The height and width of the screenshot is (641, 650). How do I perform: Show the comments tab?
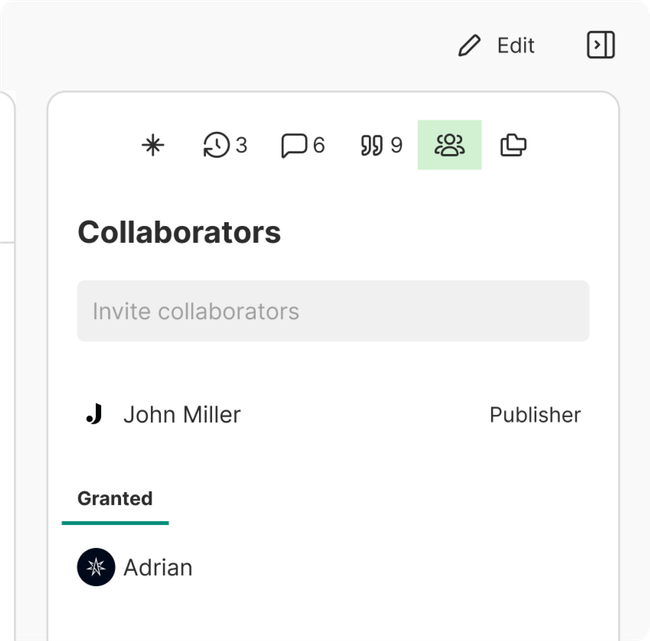[x=293, y=146]
